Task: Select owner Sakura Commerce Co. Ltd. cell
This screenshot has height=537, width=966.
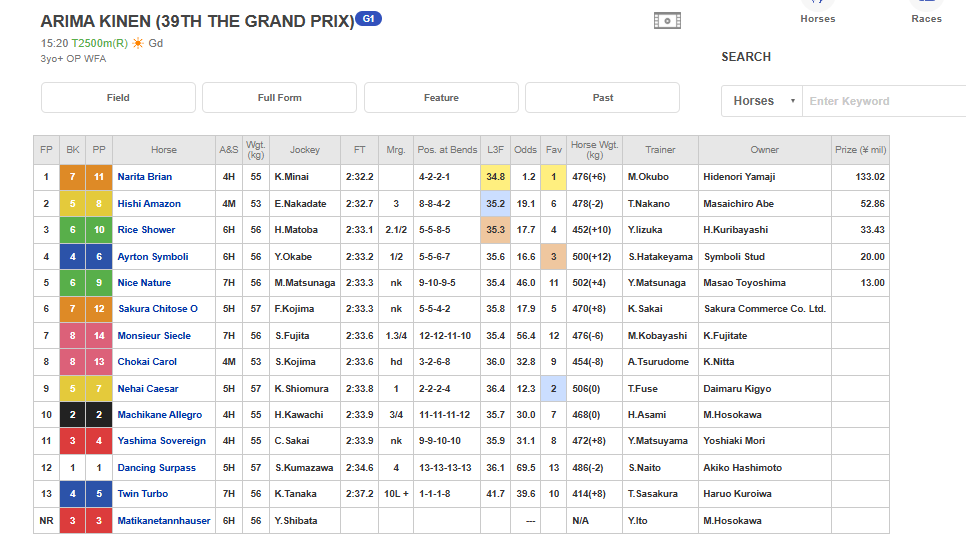Action: coord(765,309)
